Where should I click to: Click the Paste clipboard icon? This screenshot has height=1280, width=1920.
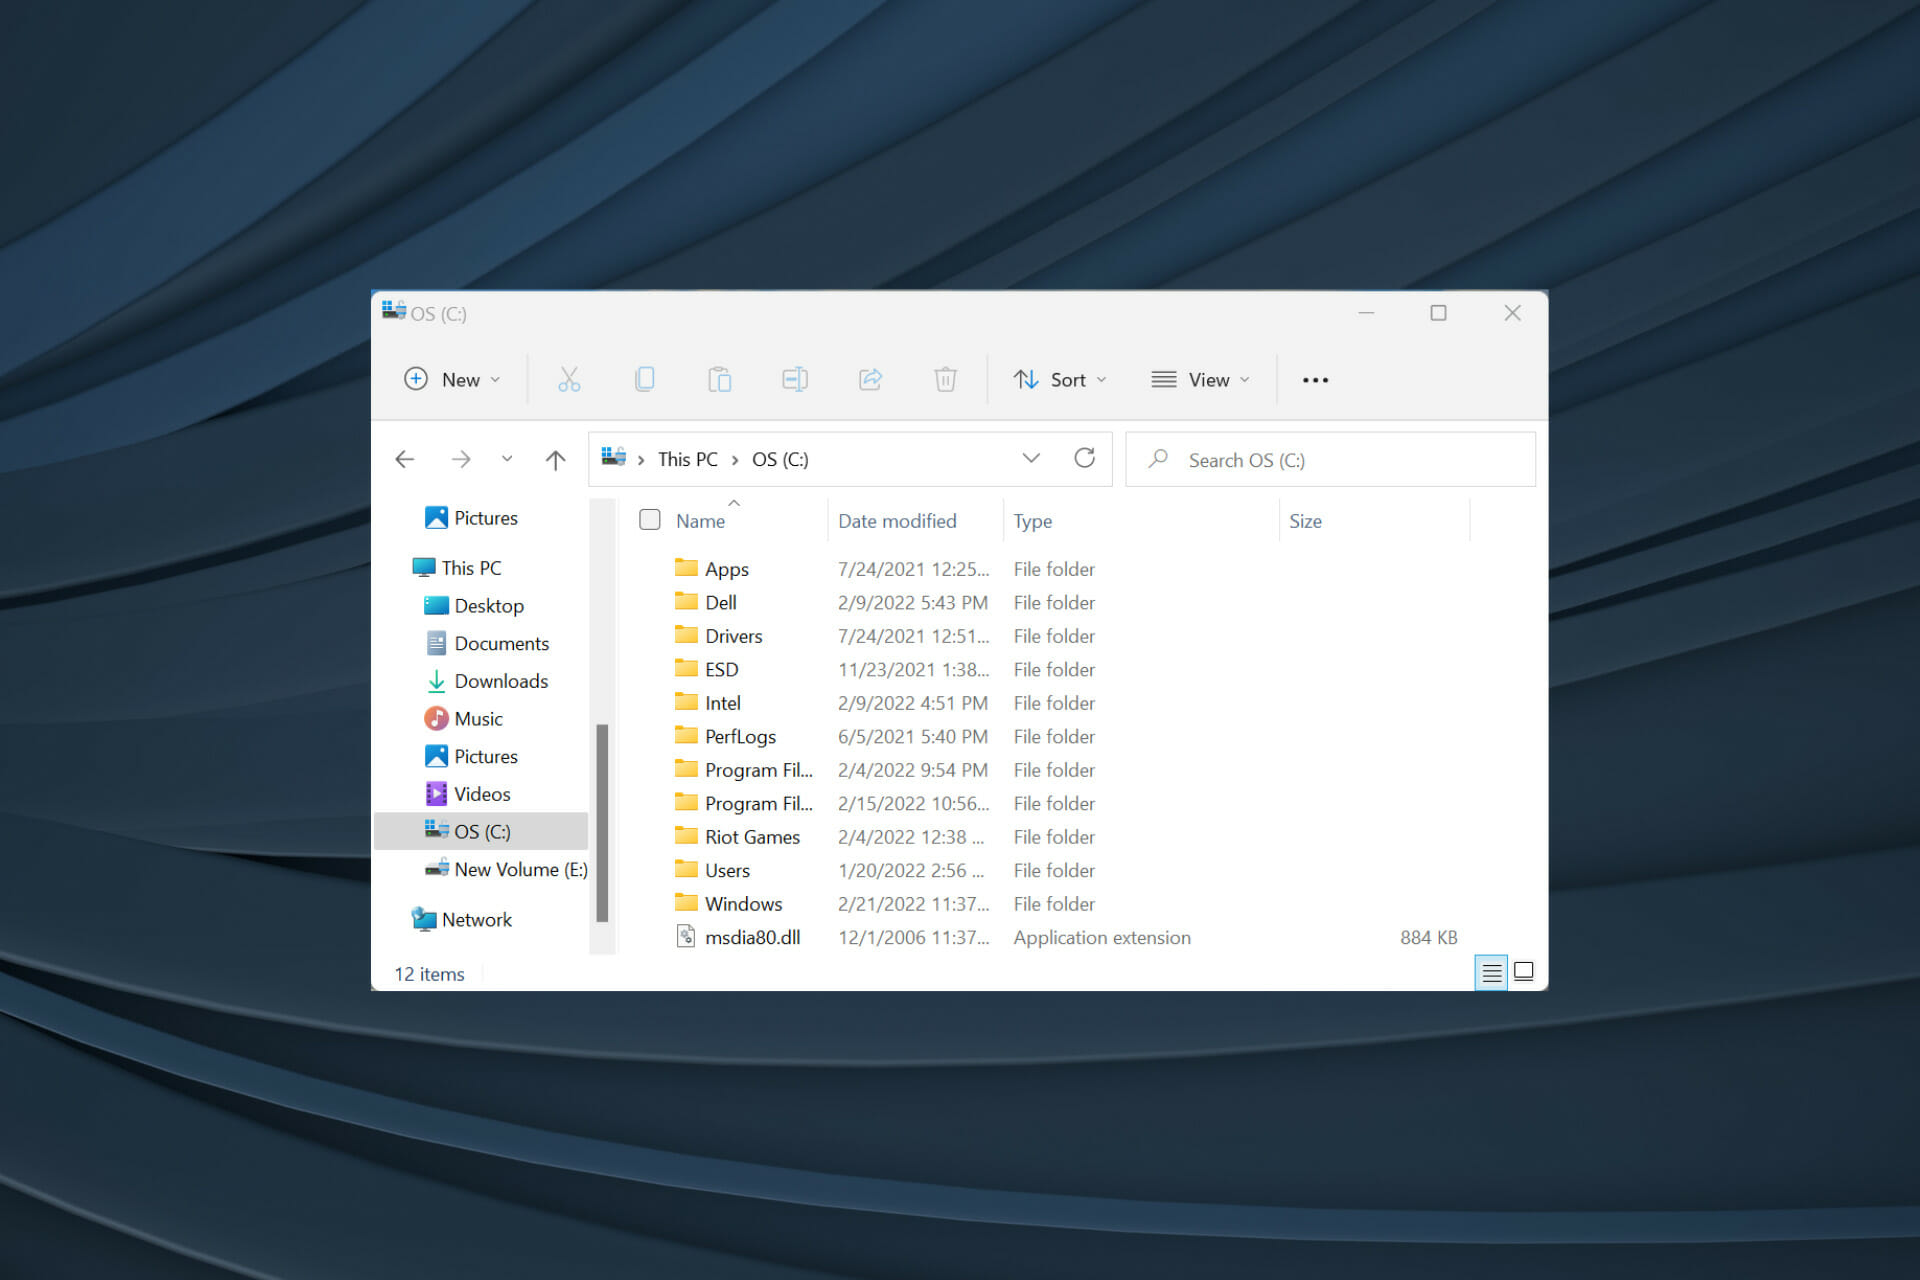pos(720,380)
